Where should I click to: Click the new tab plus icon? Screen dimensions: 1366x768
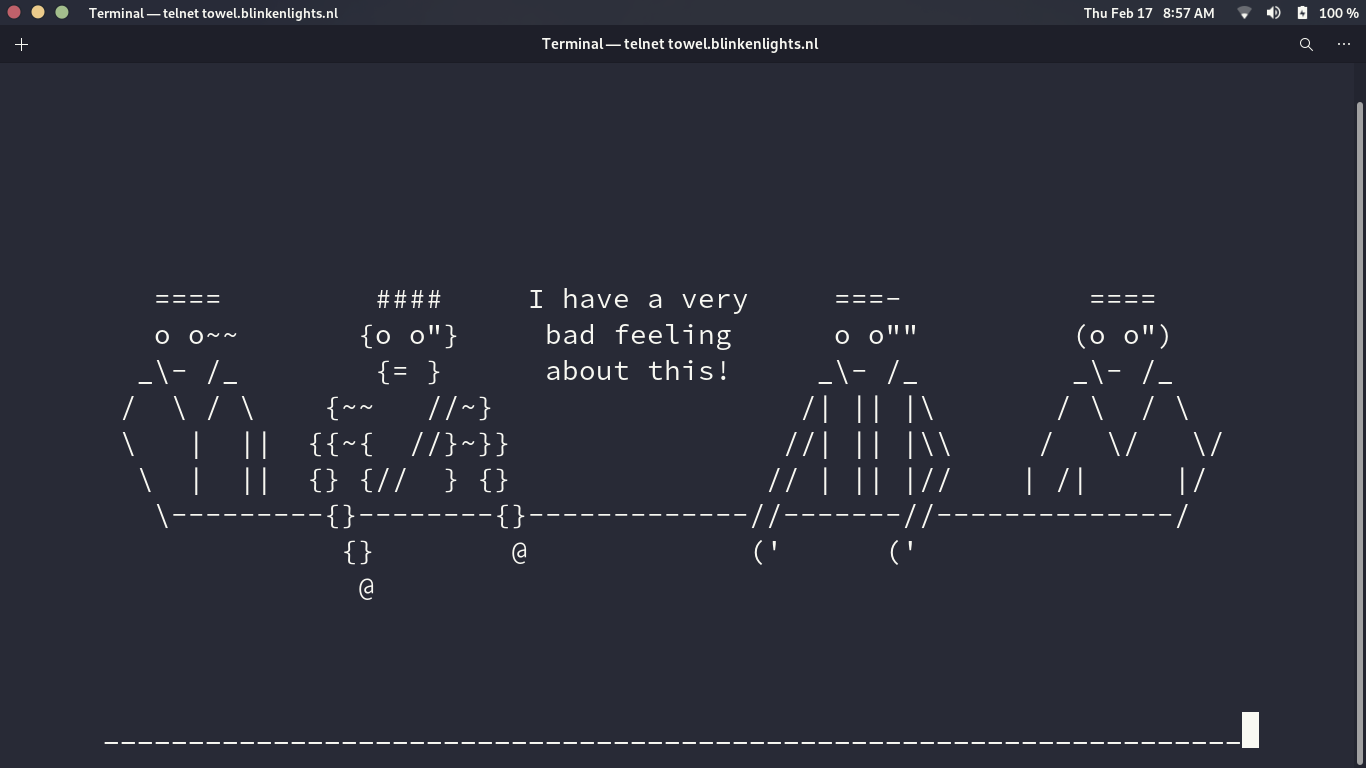(21, 44)
